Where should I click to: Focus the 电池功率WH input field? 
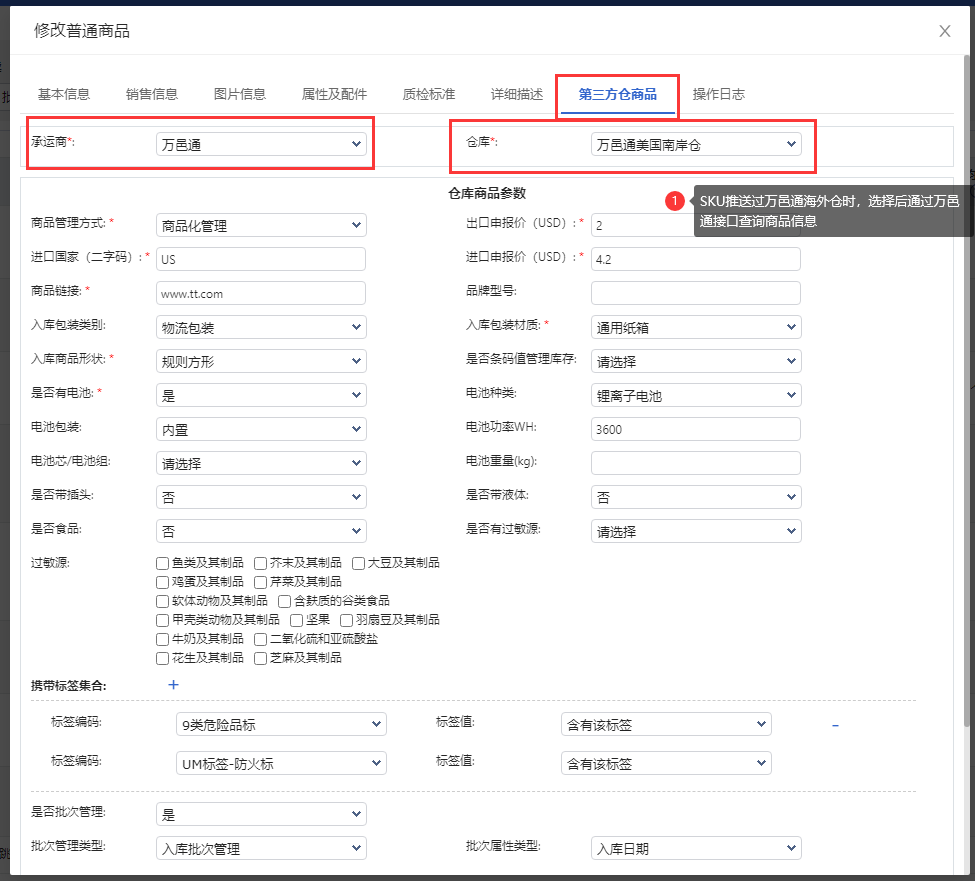[x=696, y=429]
